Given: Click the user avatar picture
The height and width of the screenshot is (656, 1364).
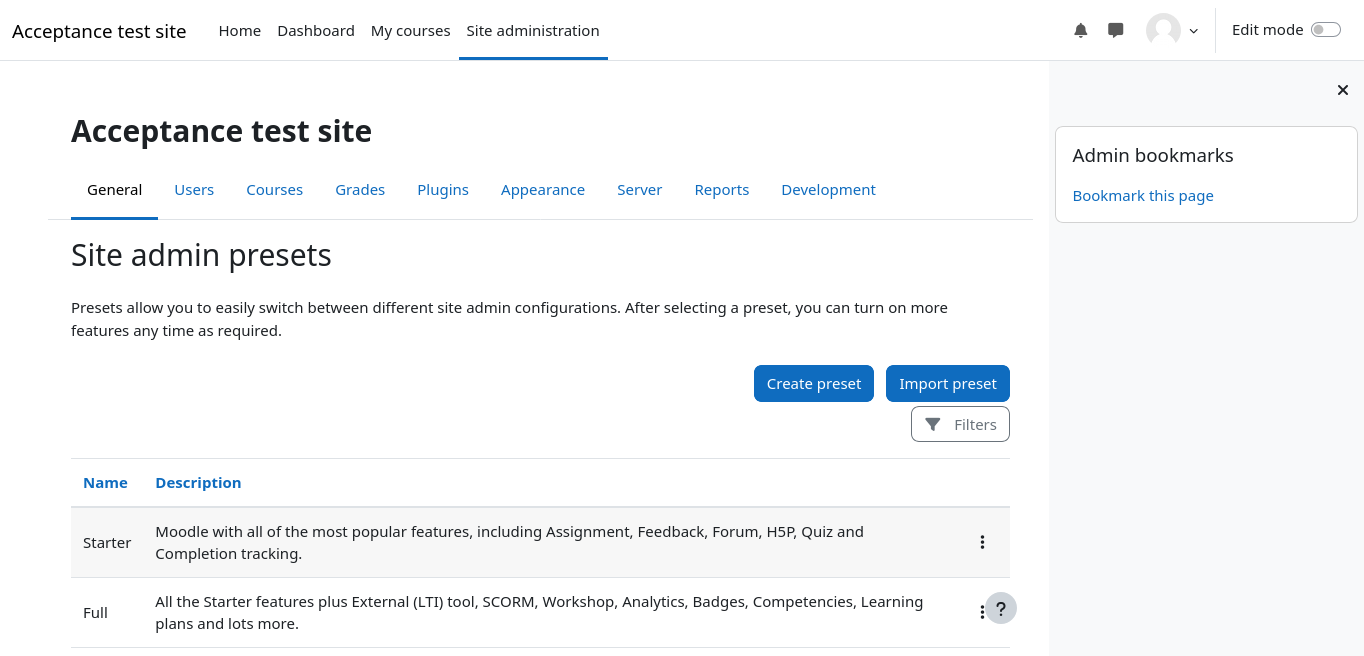Looking at the screenshot, I should click(x=1163, y=31).
